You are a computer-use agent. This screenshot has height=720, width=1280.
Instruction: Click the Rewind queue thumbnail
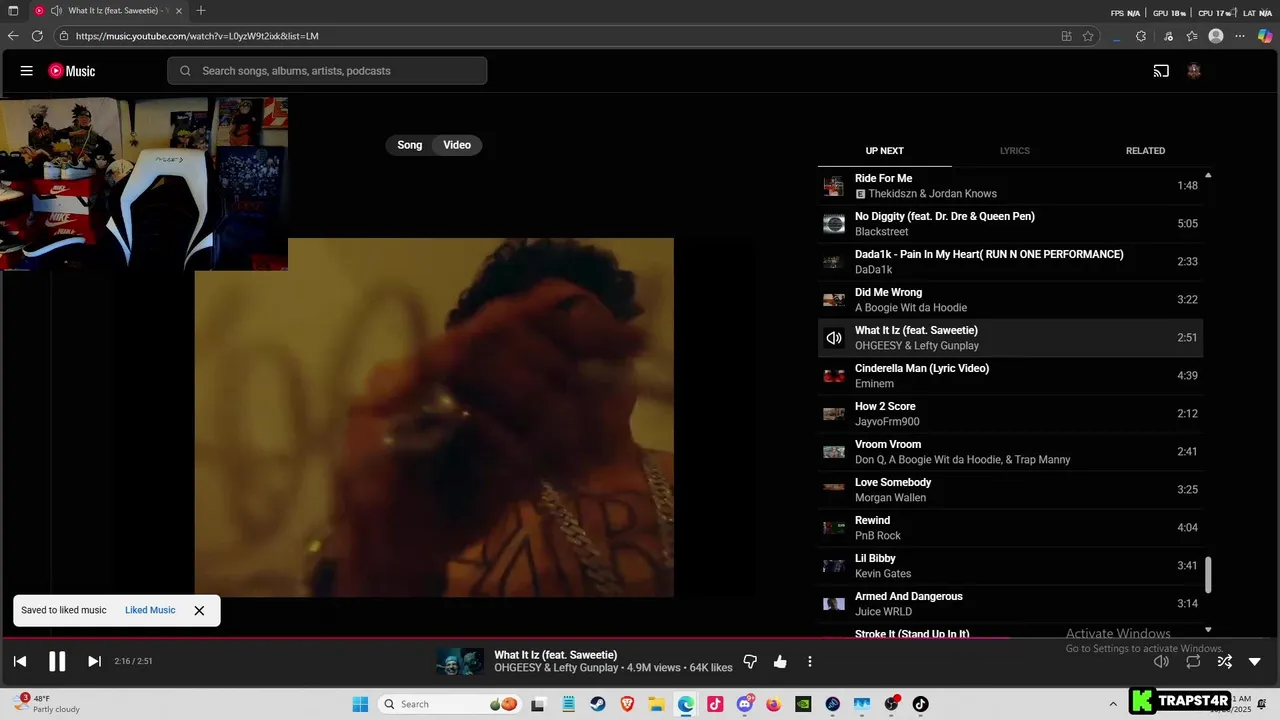pos(834,528)
